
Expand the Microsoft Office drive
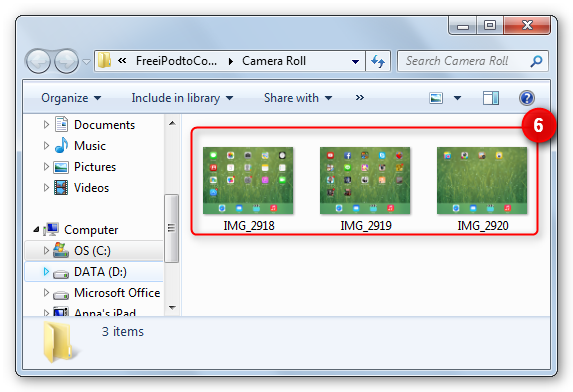pyautogui.click(x=46, y=292)
